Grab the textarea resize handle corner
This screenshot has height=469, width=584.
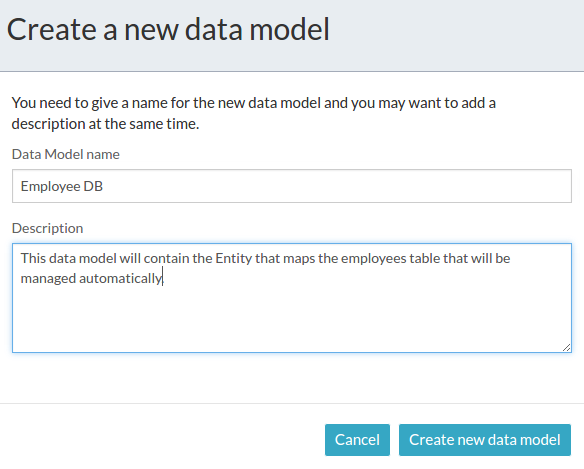click(x=566, y=348)
